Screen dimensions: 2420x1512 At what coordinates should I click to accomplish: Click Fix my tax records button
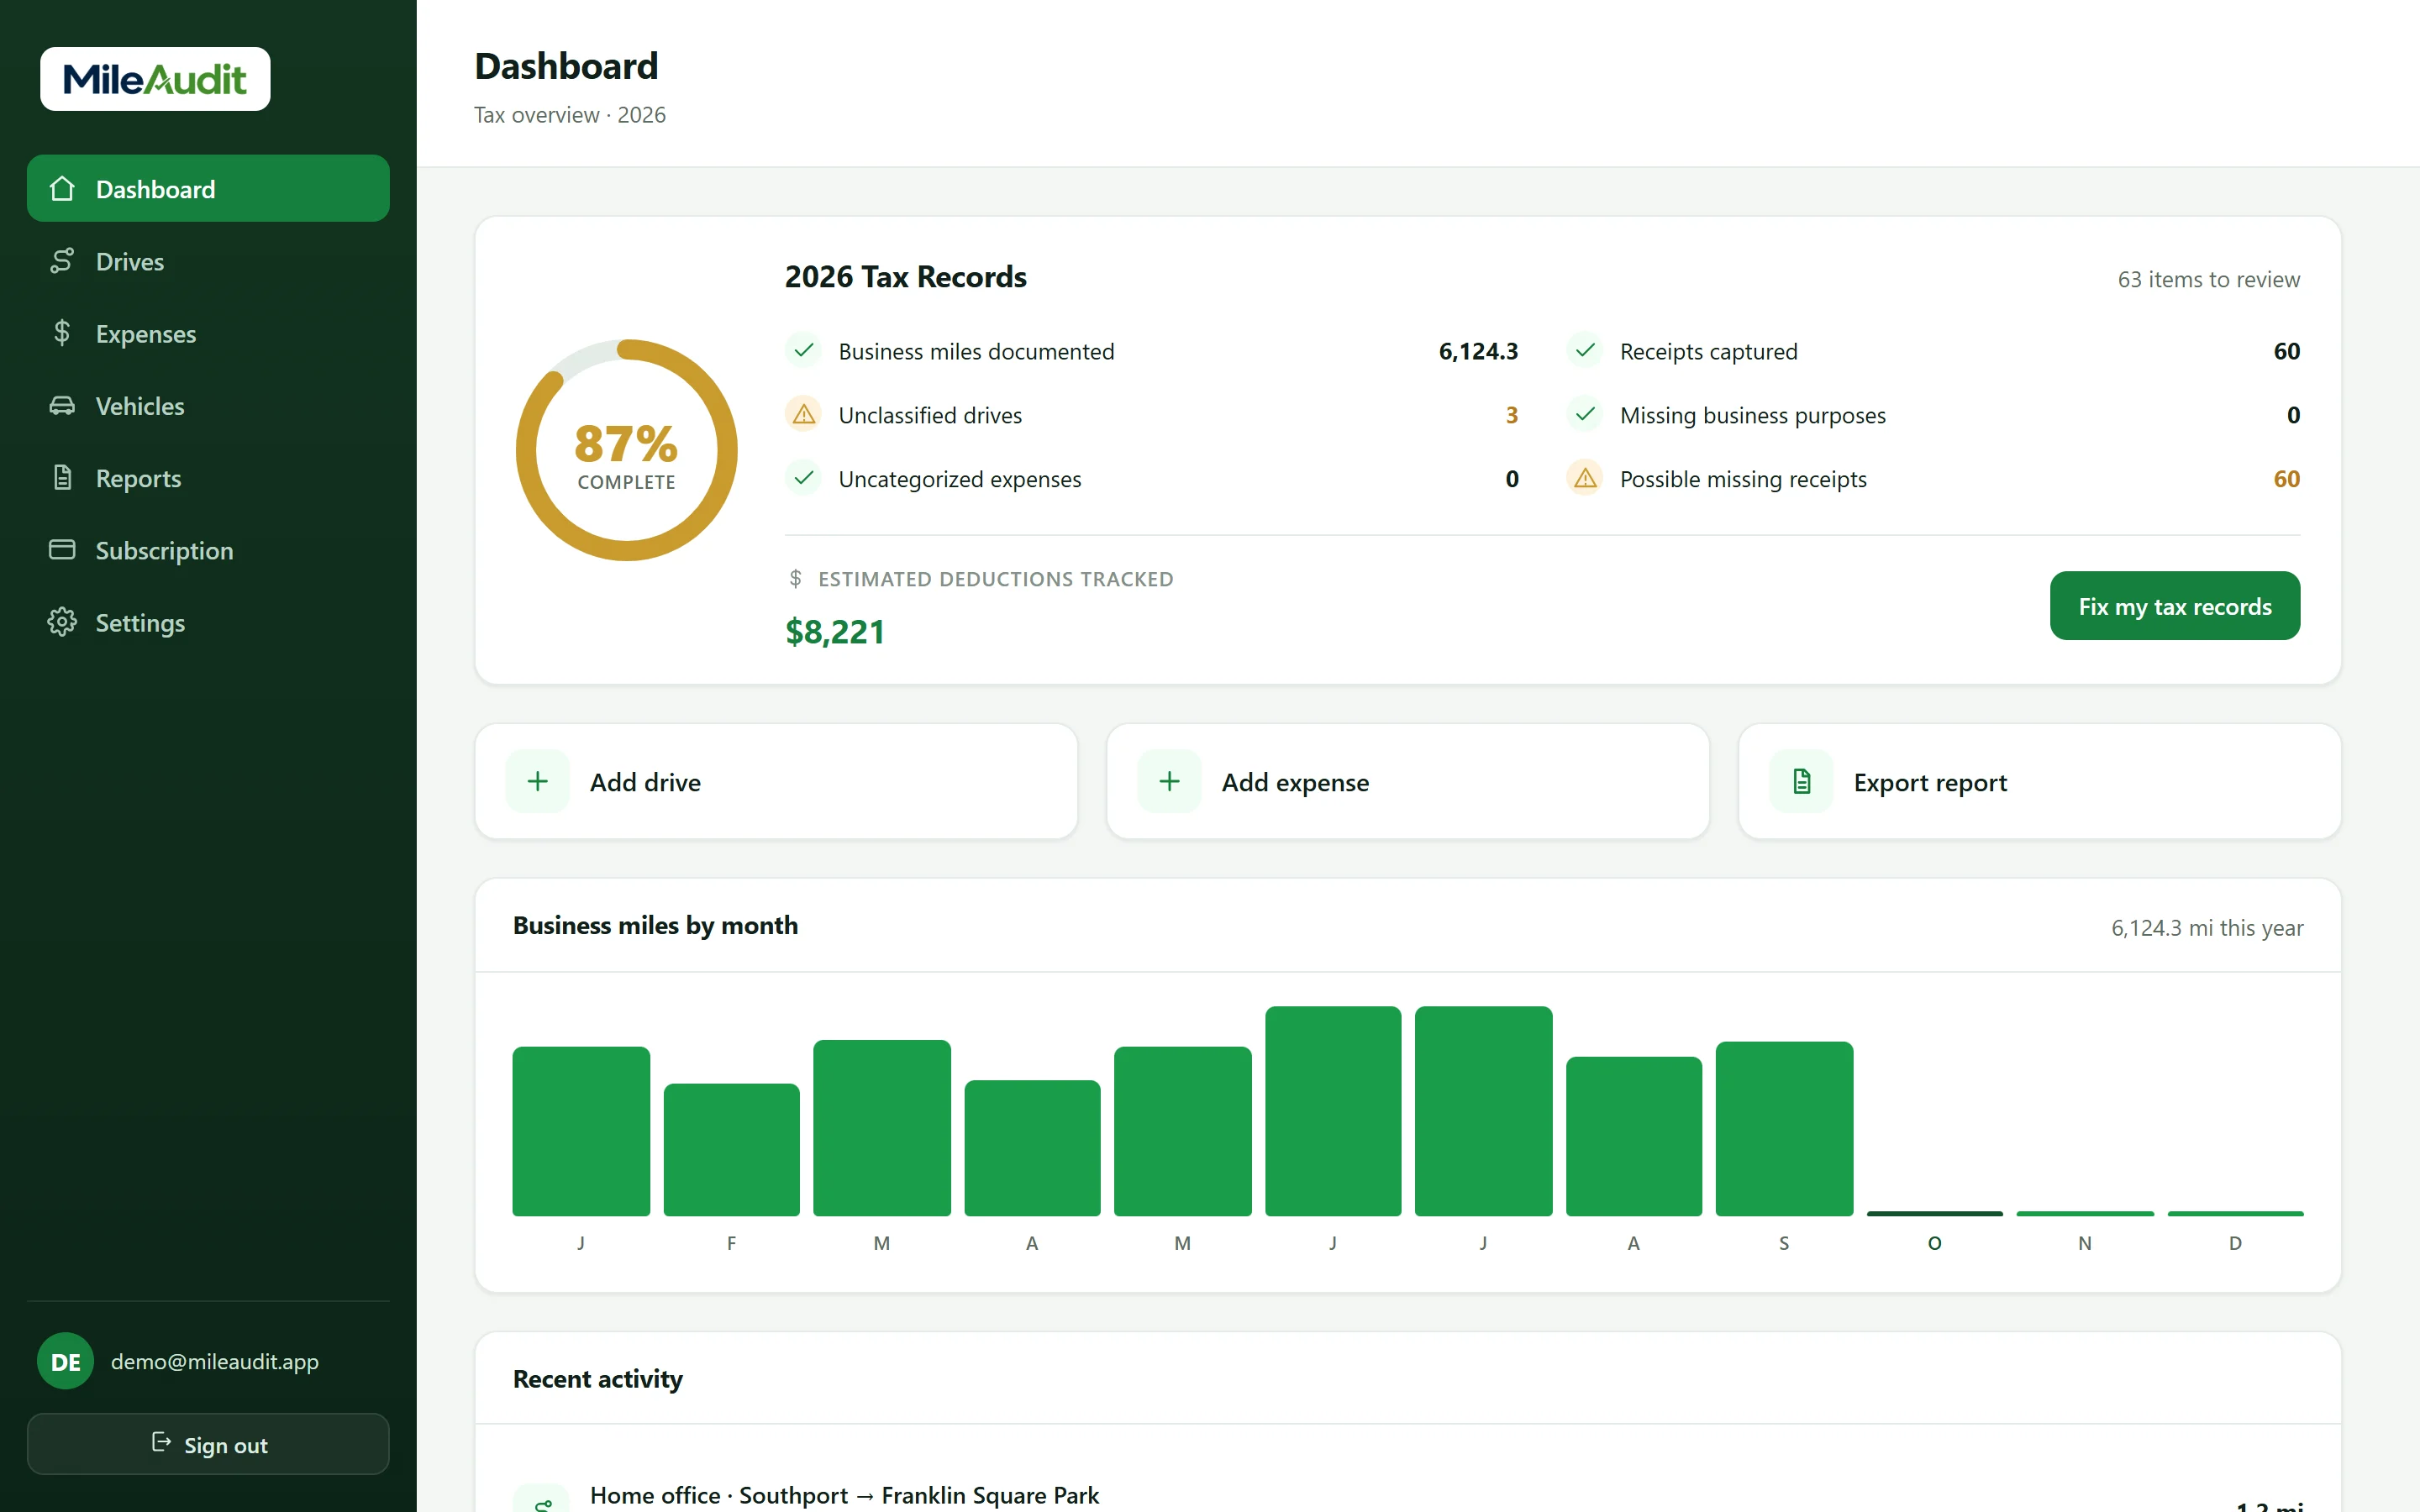pos(2174,606)
